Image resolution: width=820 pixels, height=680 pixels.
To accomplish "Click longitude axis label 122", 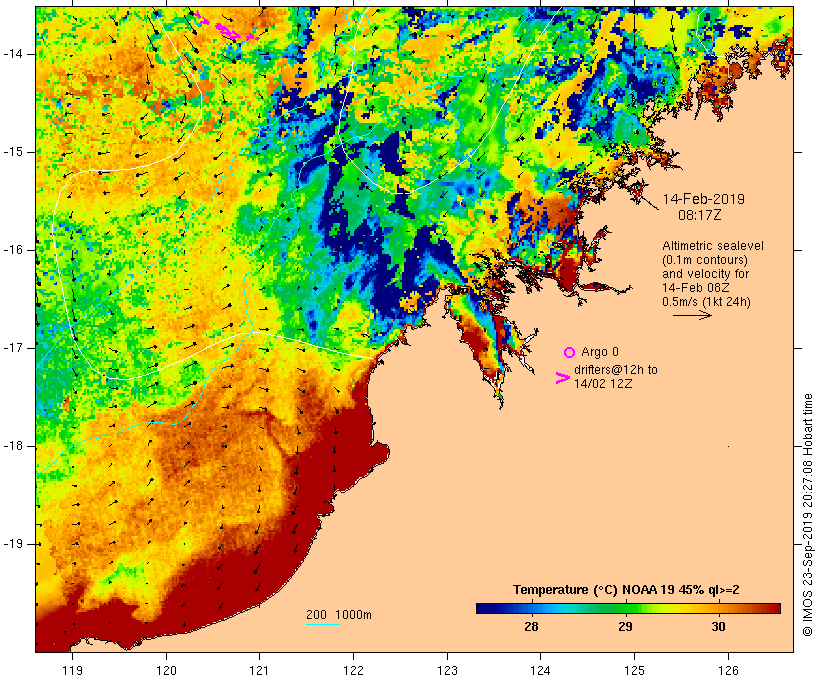I will [354, 670].
